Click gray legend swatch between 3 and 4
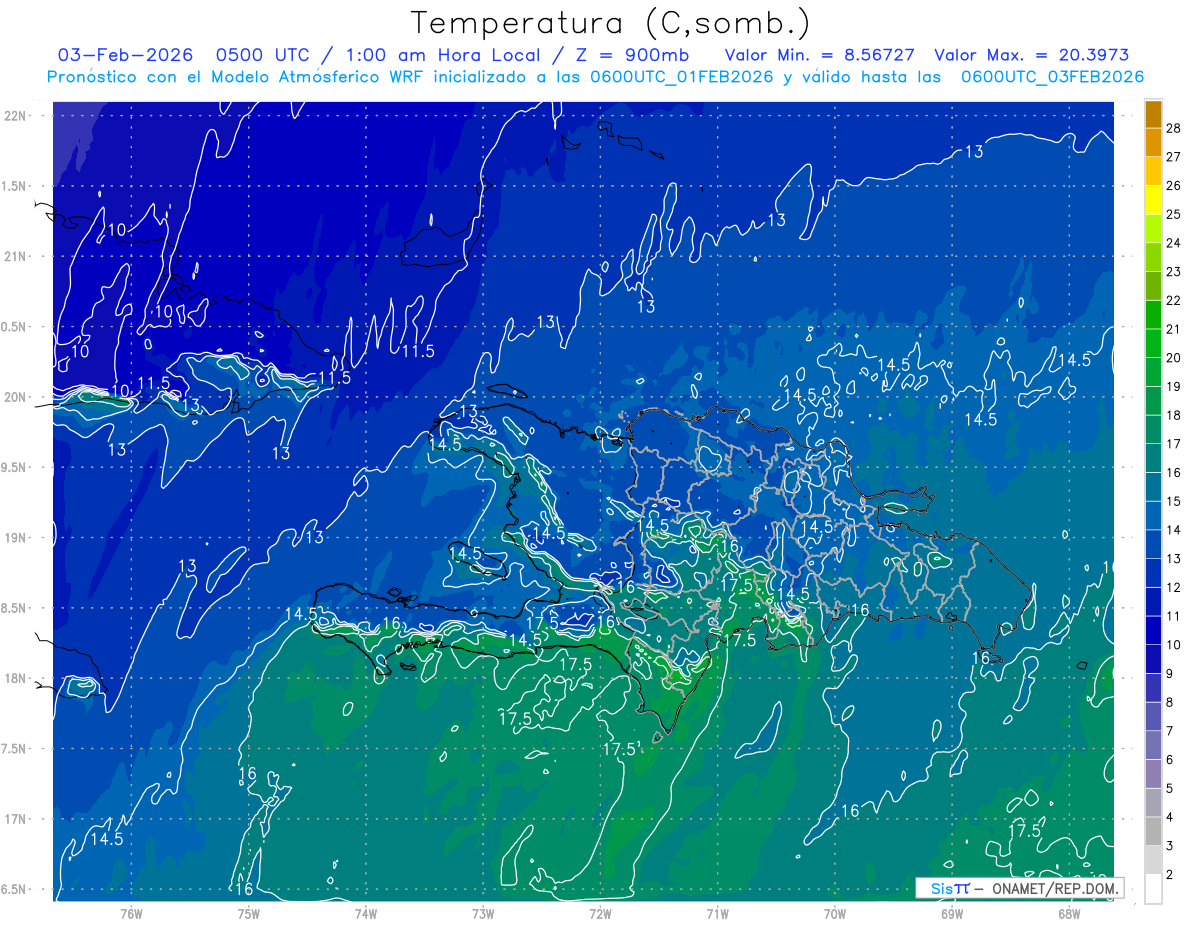1200x927 pixels. [1154, 831]
